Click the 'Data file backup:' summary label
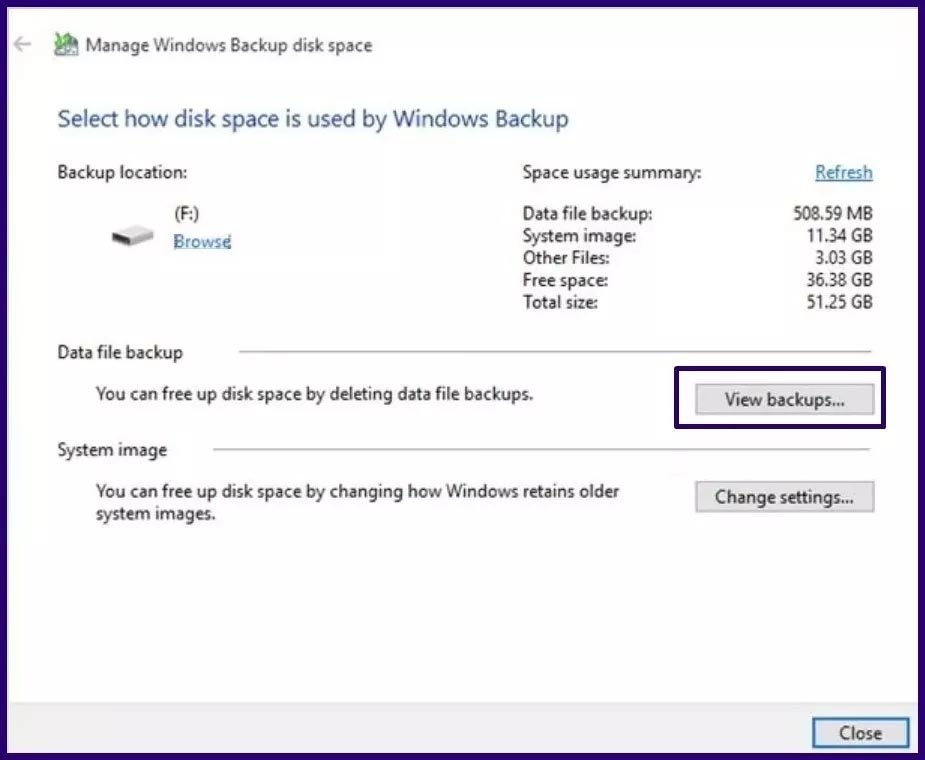The width and height of the screenshot is (925, 760). pyautogui.click(x=588, y=213)
